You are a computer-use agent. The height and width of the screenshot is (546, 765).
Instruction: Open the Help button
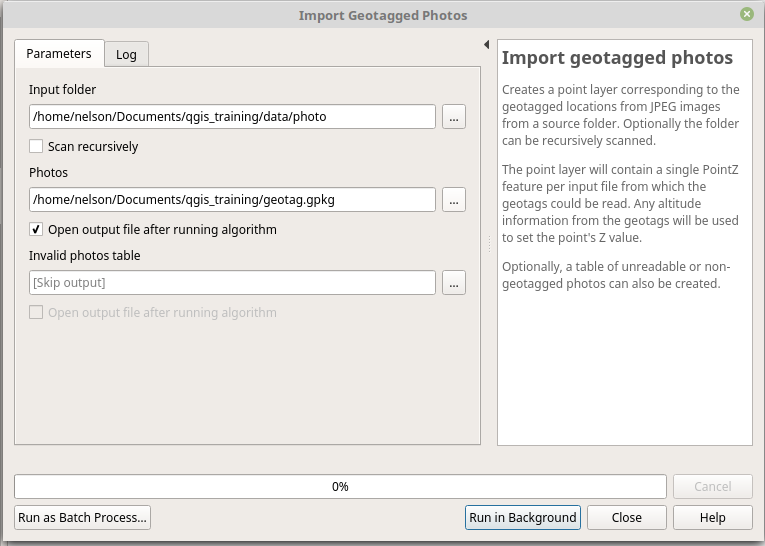[712, 517]
